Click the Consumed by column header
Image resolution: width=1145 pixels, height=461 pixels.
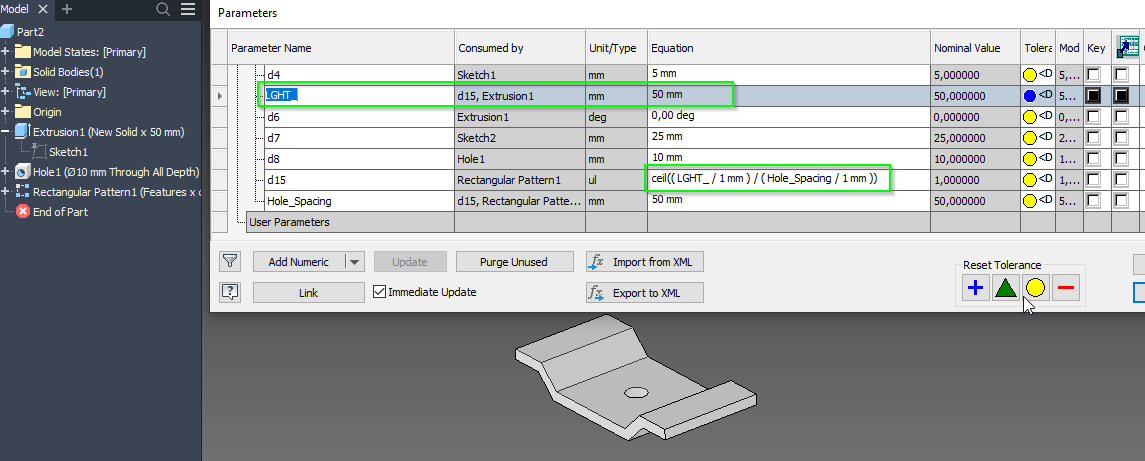[520, 47]
